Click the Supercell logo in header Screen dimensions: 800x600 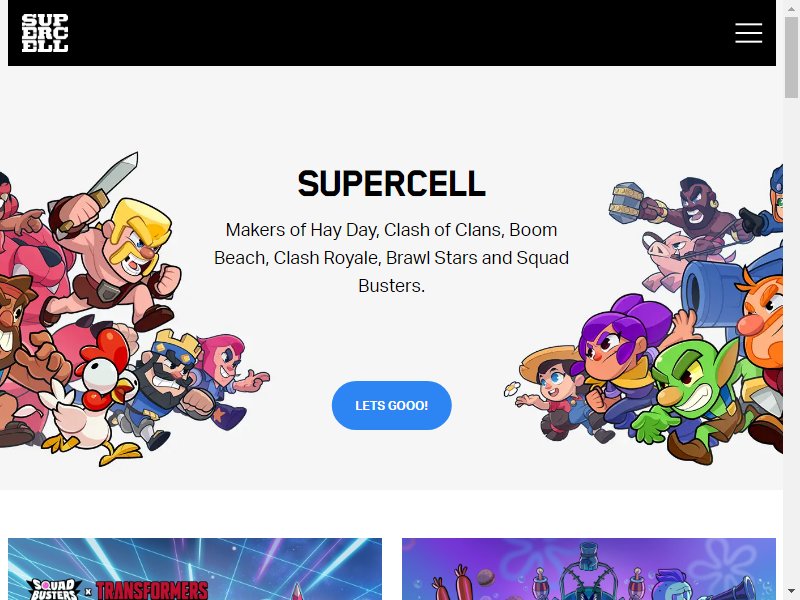45,33
